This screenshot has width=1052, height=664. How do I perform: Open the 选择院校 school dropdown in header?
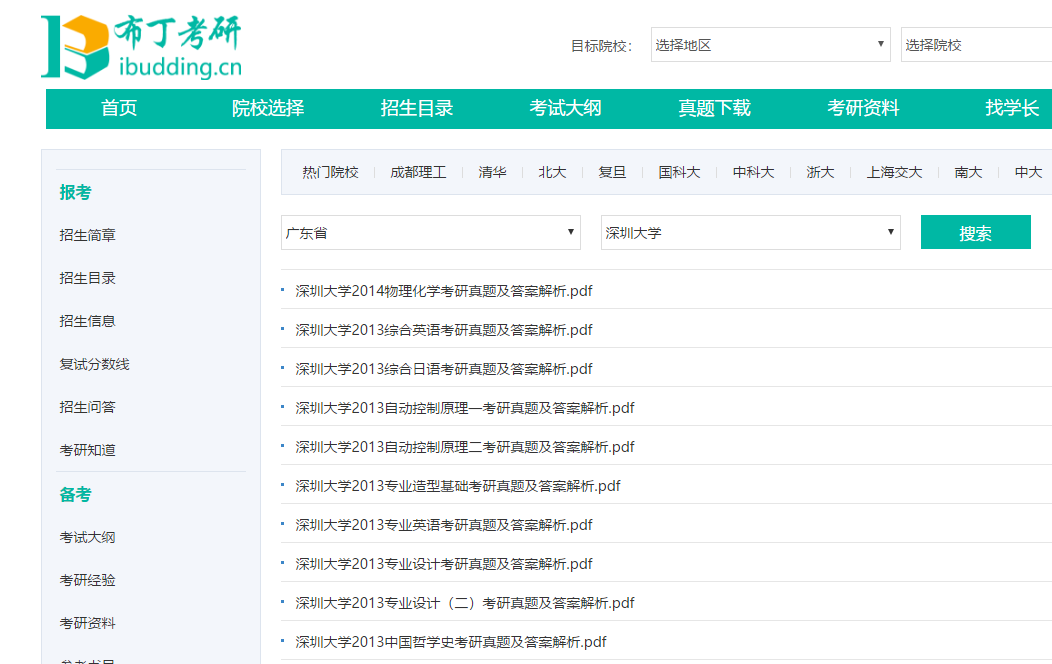pyautogui.click(x=976, y=45)
